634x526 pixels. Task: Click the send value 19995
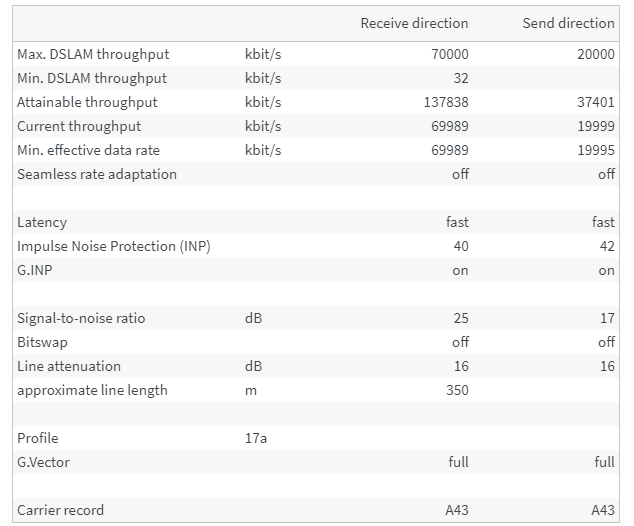tap(595, 150)
